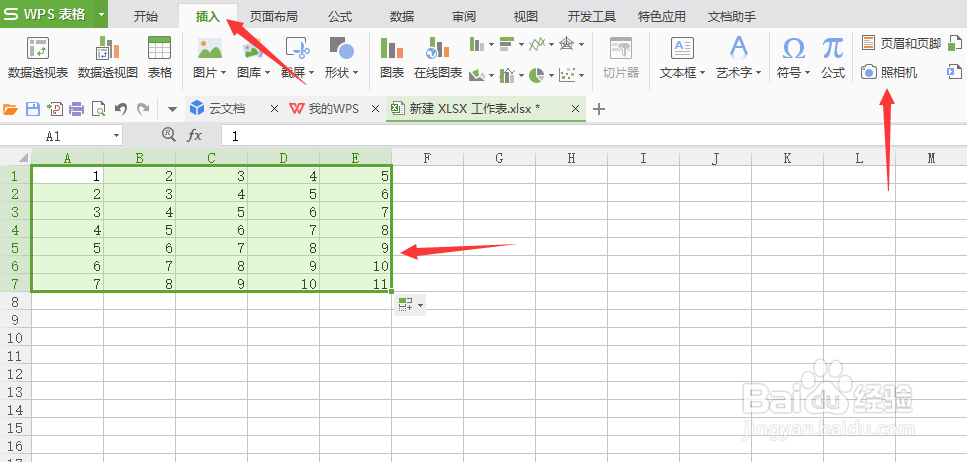Image resolution: width=967 pixels, height=462 pixels.
Task: Switch to the 数据 ribbon tab
Action: tap(402, 17)
